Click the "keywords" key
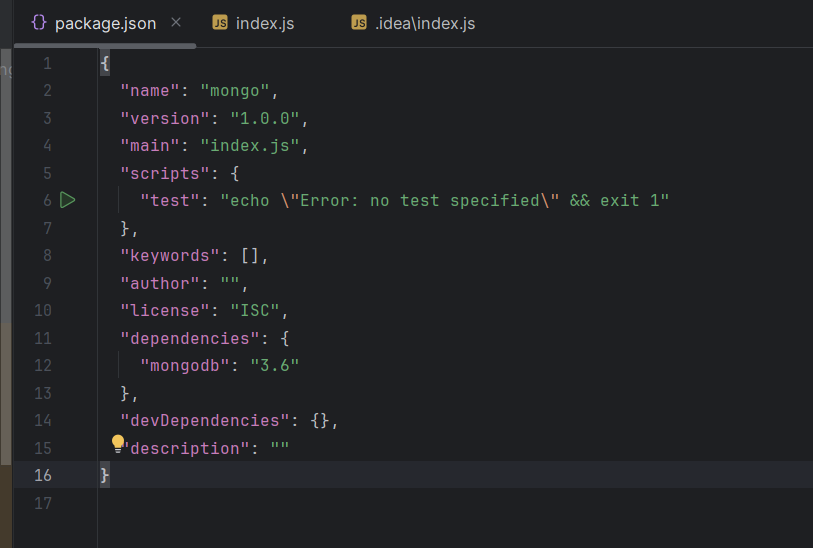 (x=170, y=256)
